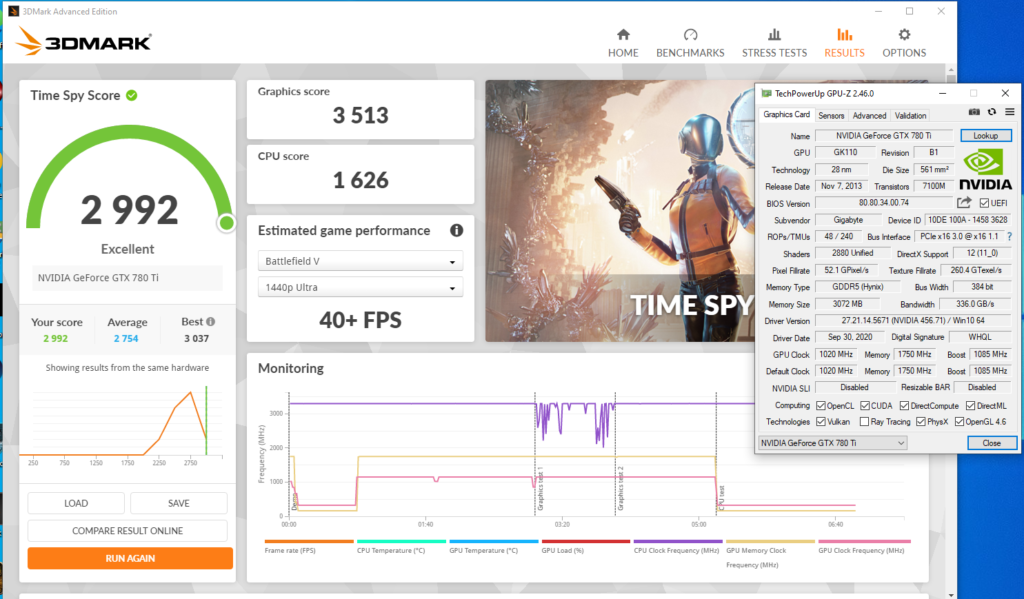
Task: Click the Bus Interface question mark in GPU-Z
Action: pos(1010,236)
